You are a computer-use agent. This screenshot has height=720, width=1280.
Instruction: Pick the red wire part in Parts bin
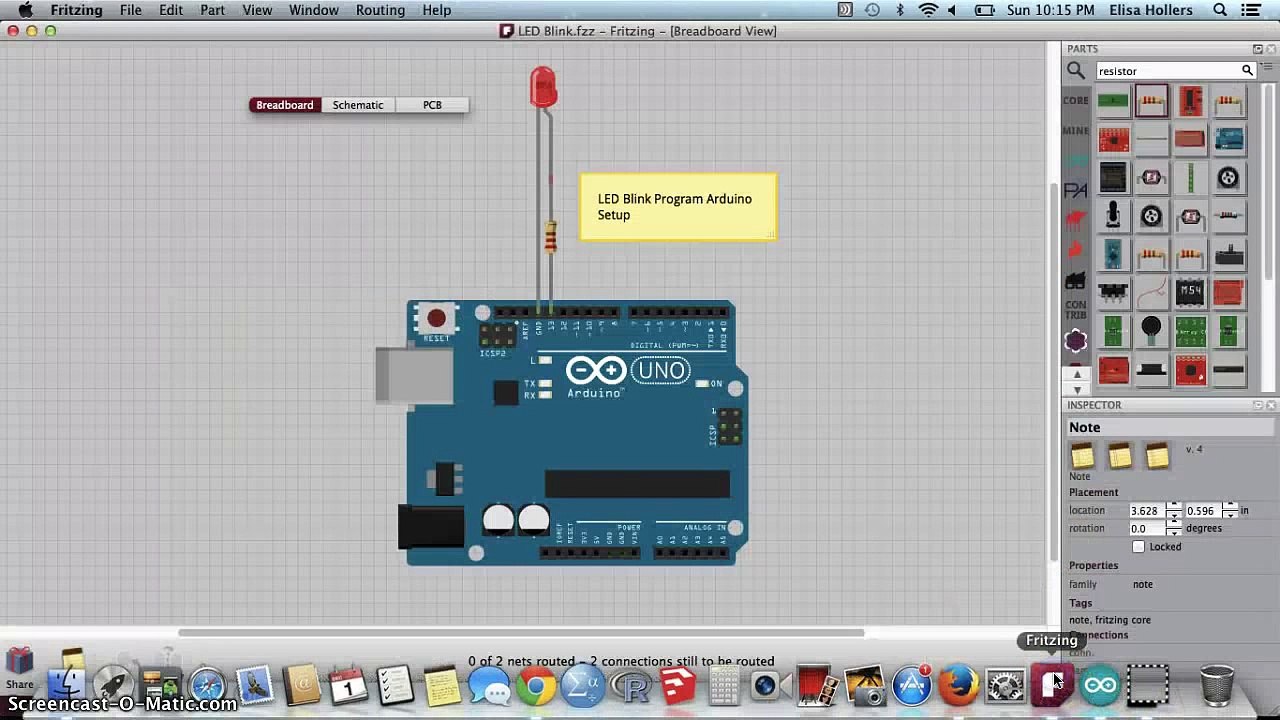point(1151,292)
